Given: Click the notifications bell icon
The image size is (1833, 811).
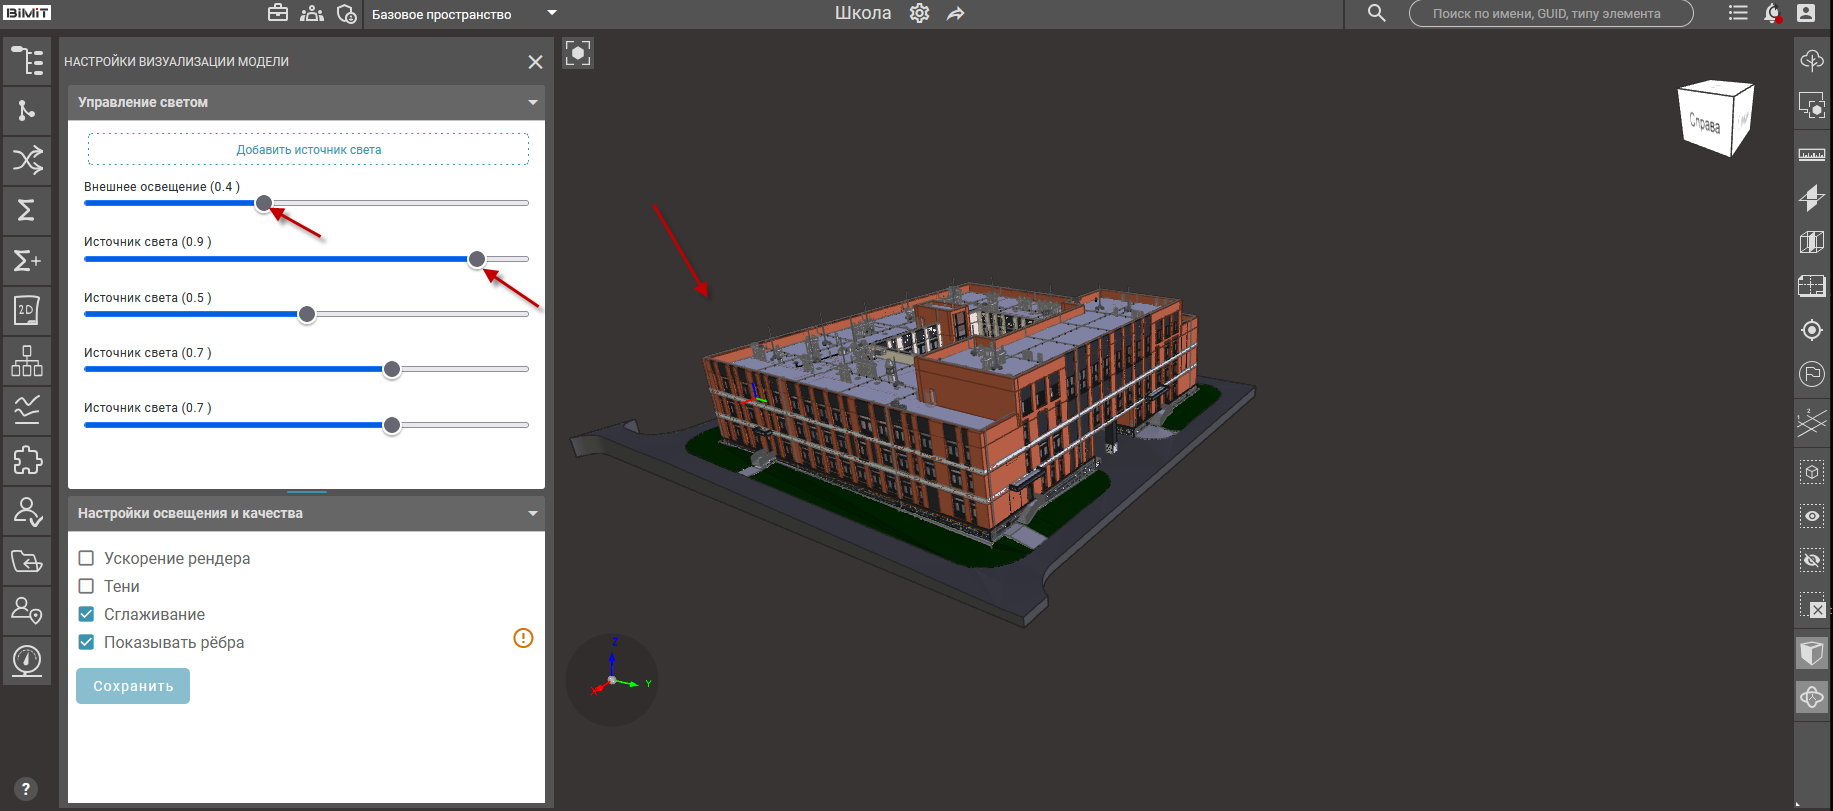Looking at the screenshot, I should click(1771, 13).
